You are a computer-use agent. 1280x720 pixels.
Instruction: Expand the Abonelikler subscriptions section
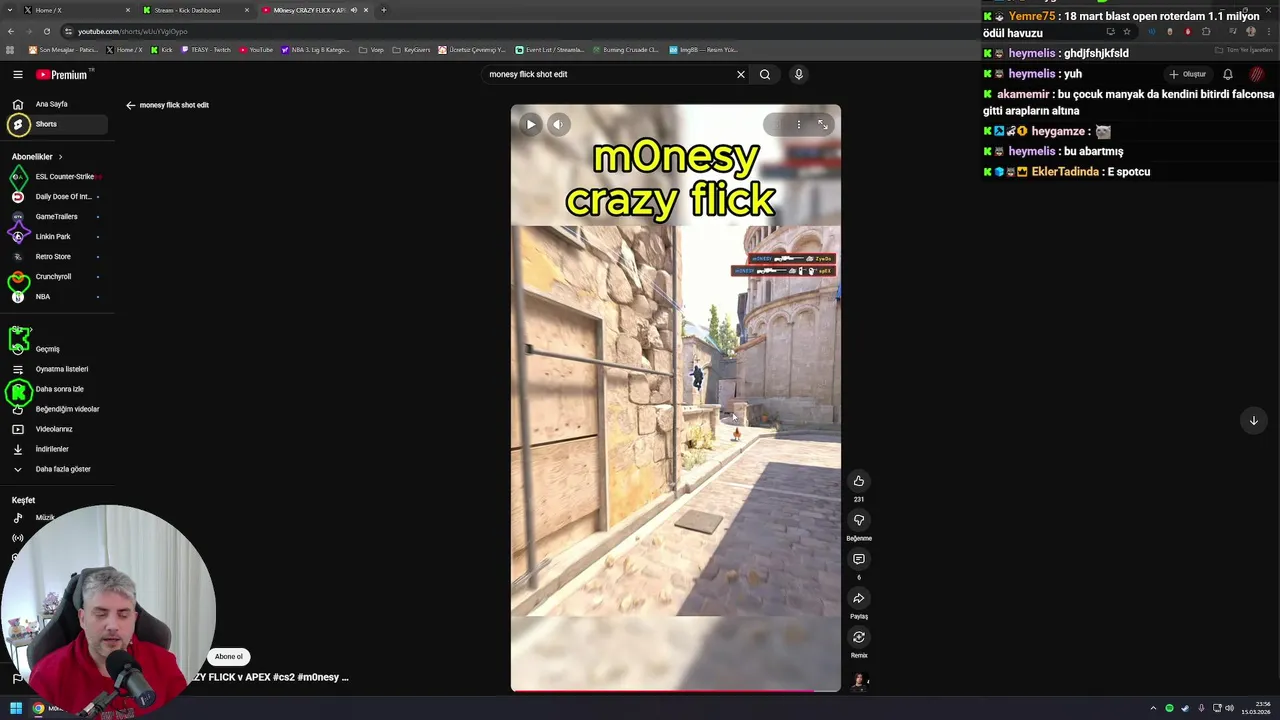(x=37, y=157)
